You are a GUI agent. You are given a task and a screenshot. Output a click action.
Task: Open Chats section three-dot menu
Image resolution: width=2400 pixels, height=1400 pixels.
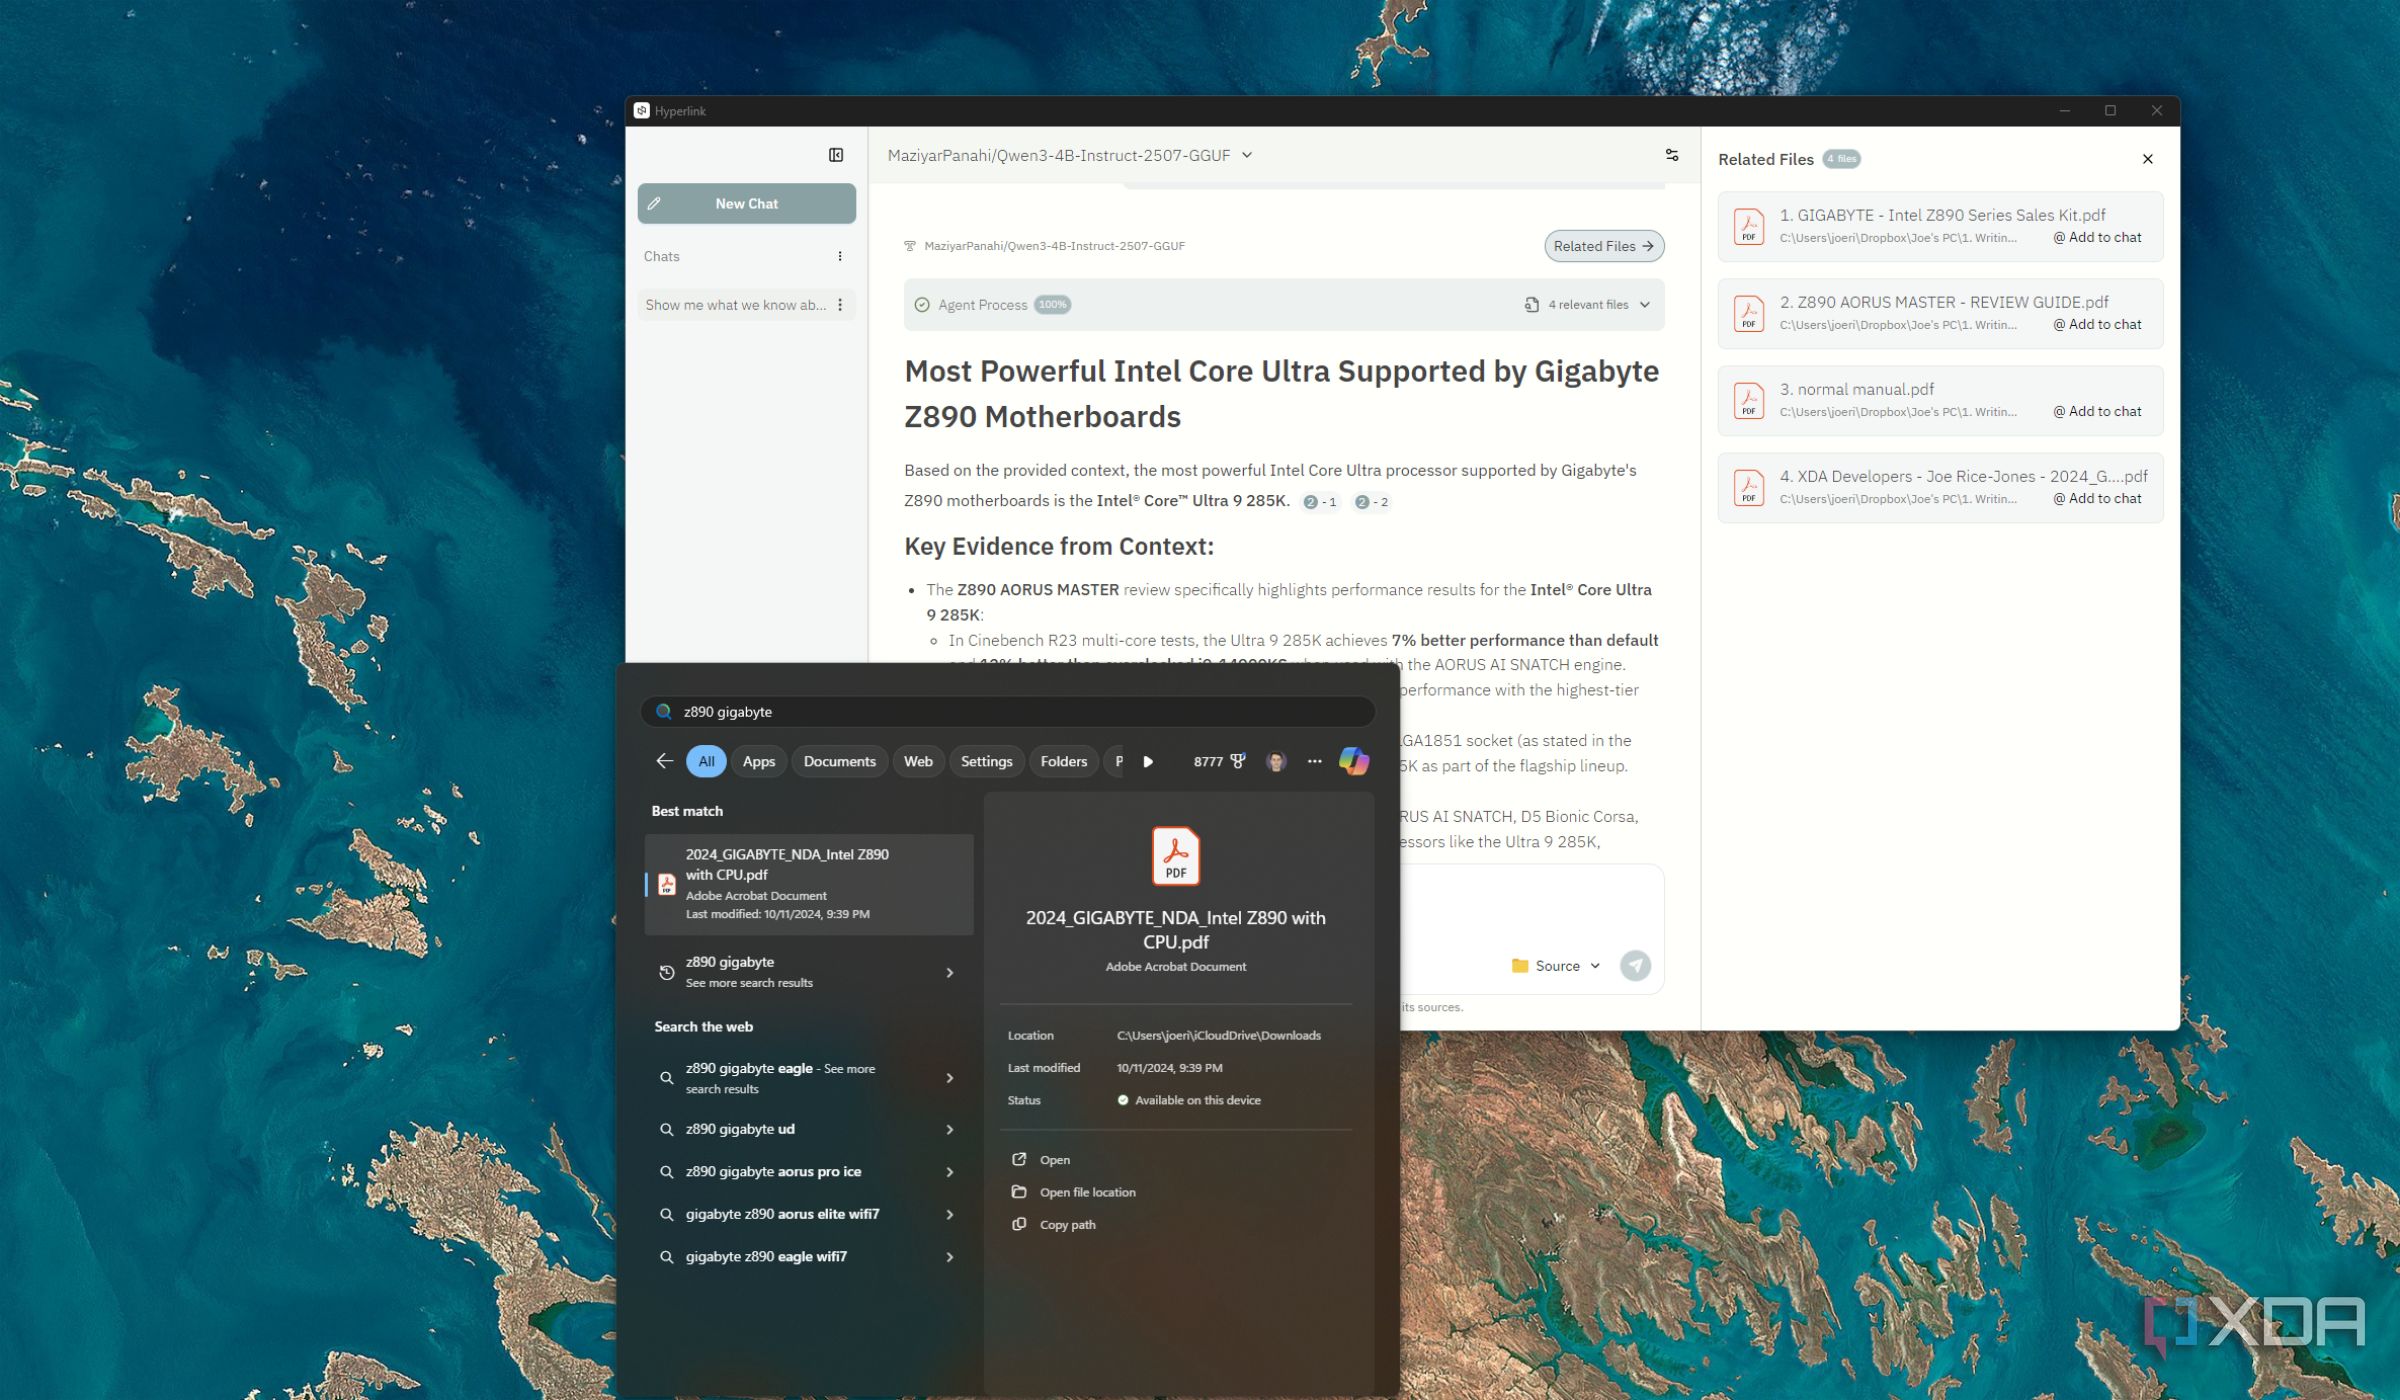tap(840, 257)
